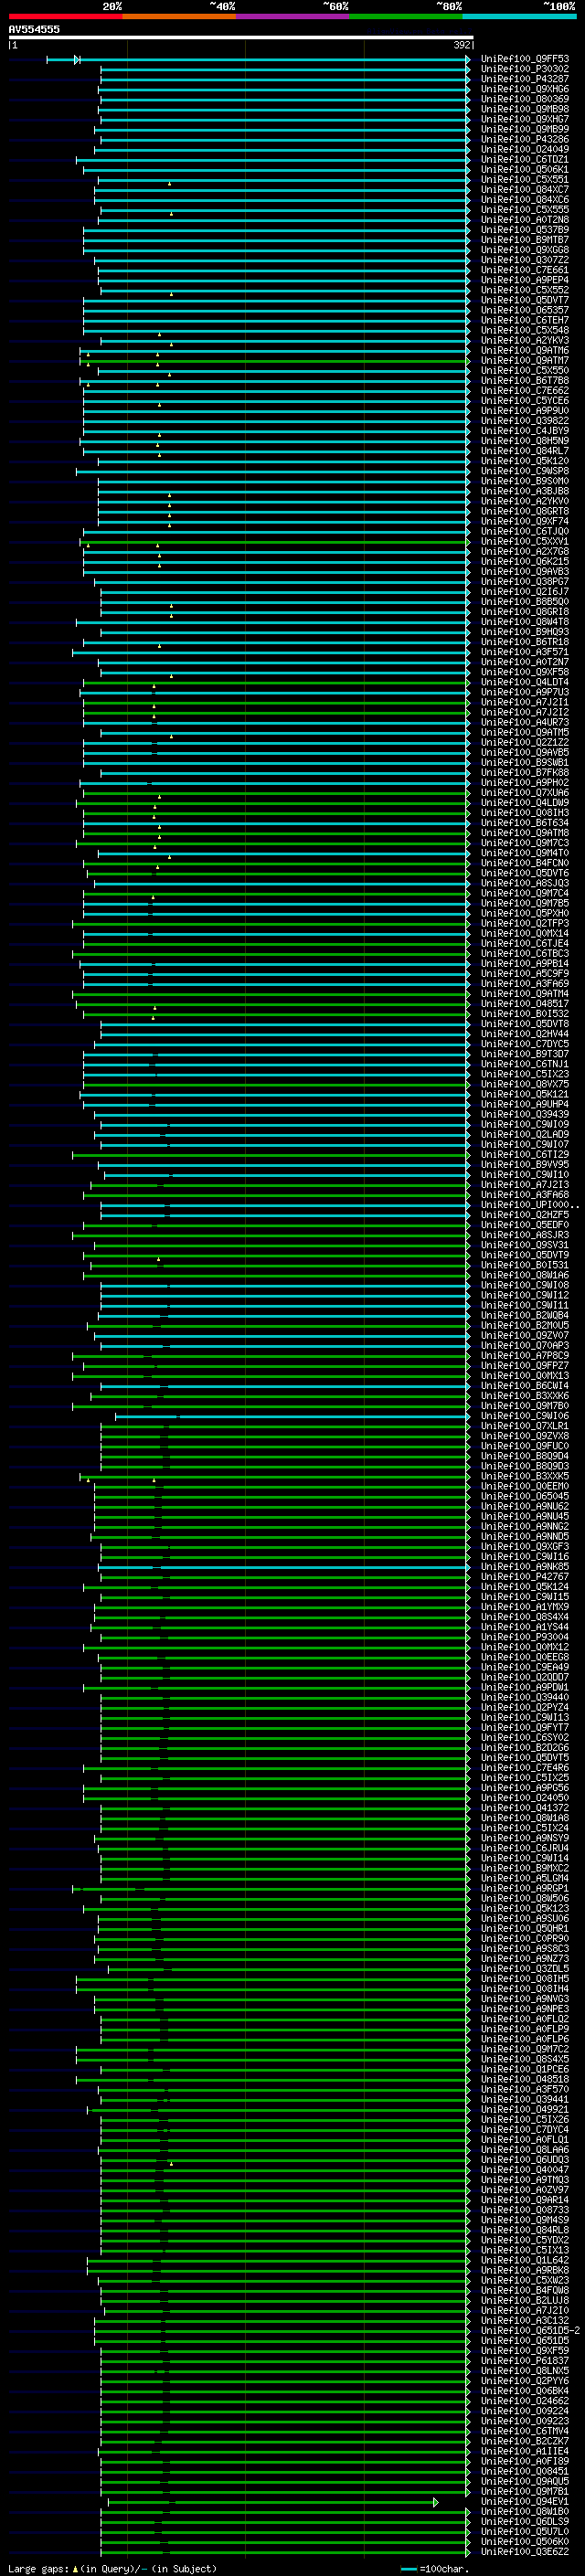Screen dimensions: 585x2576
Task: Select hit UniRef100_P43287
Action: (x=525, y=79)
